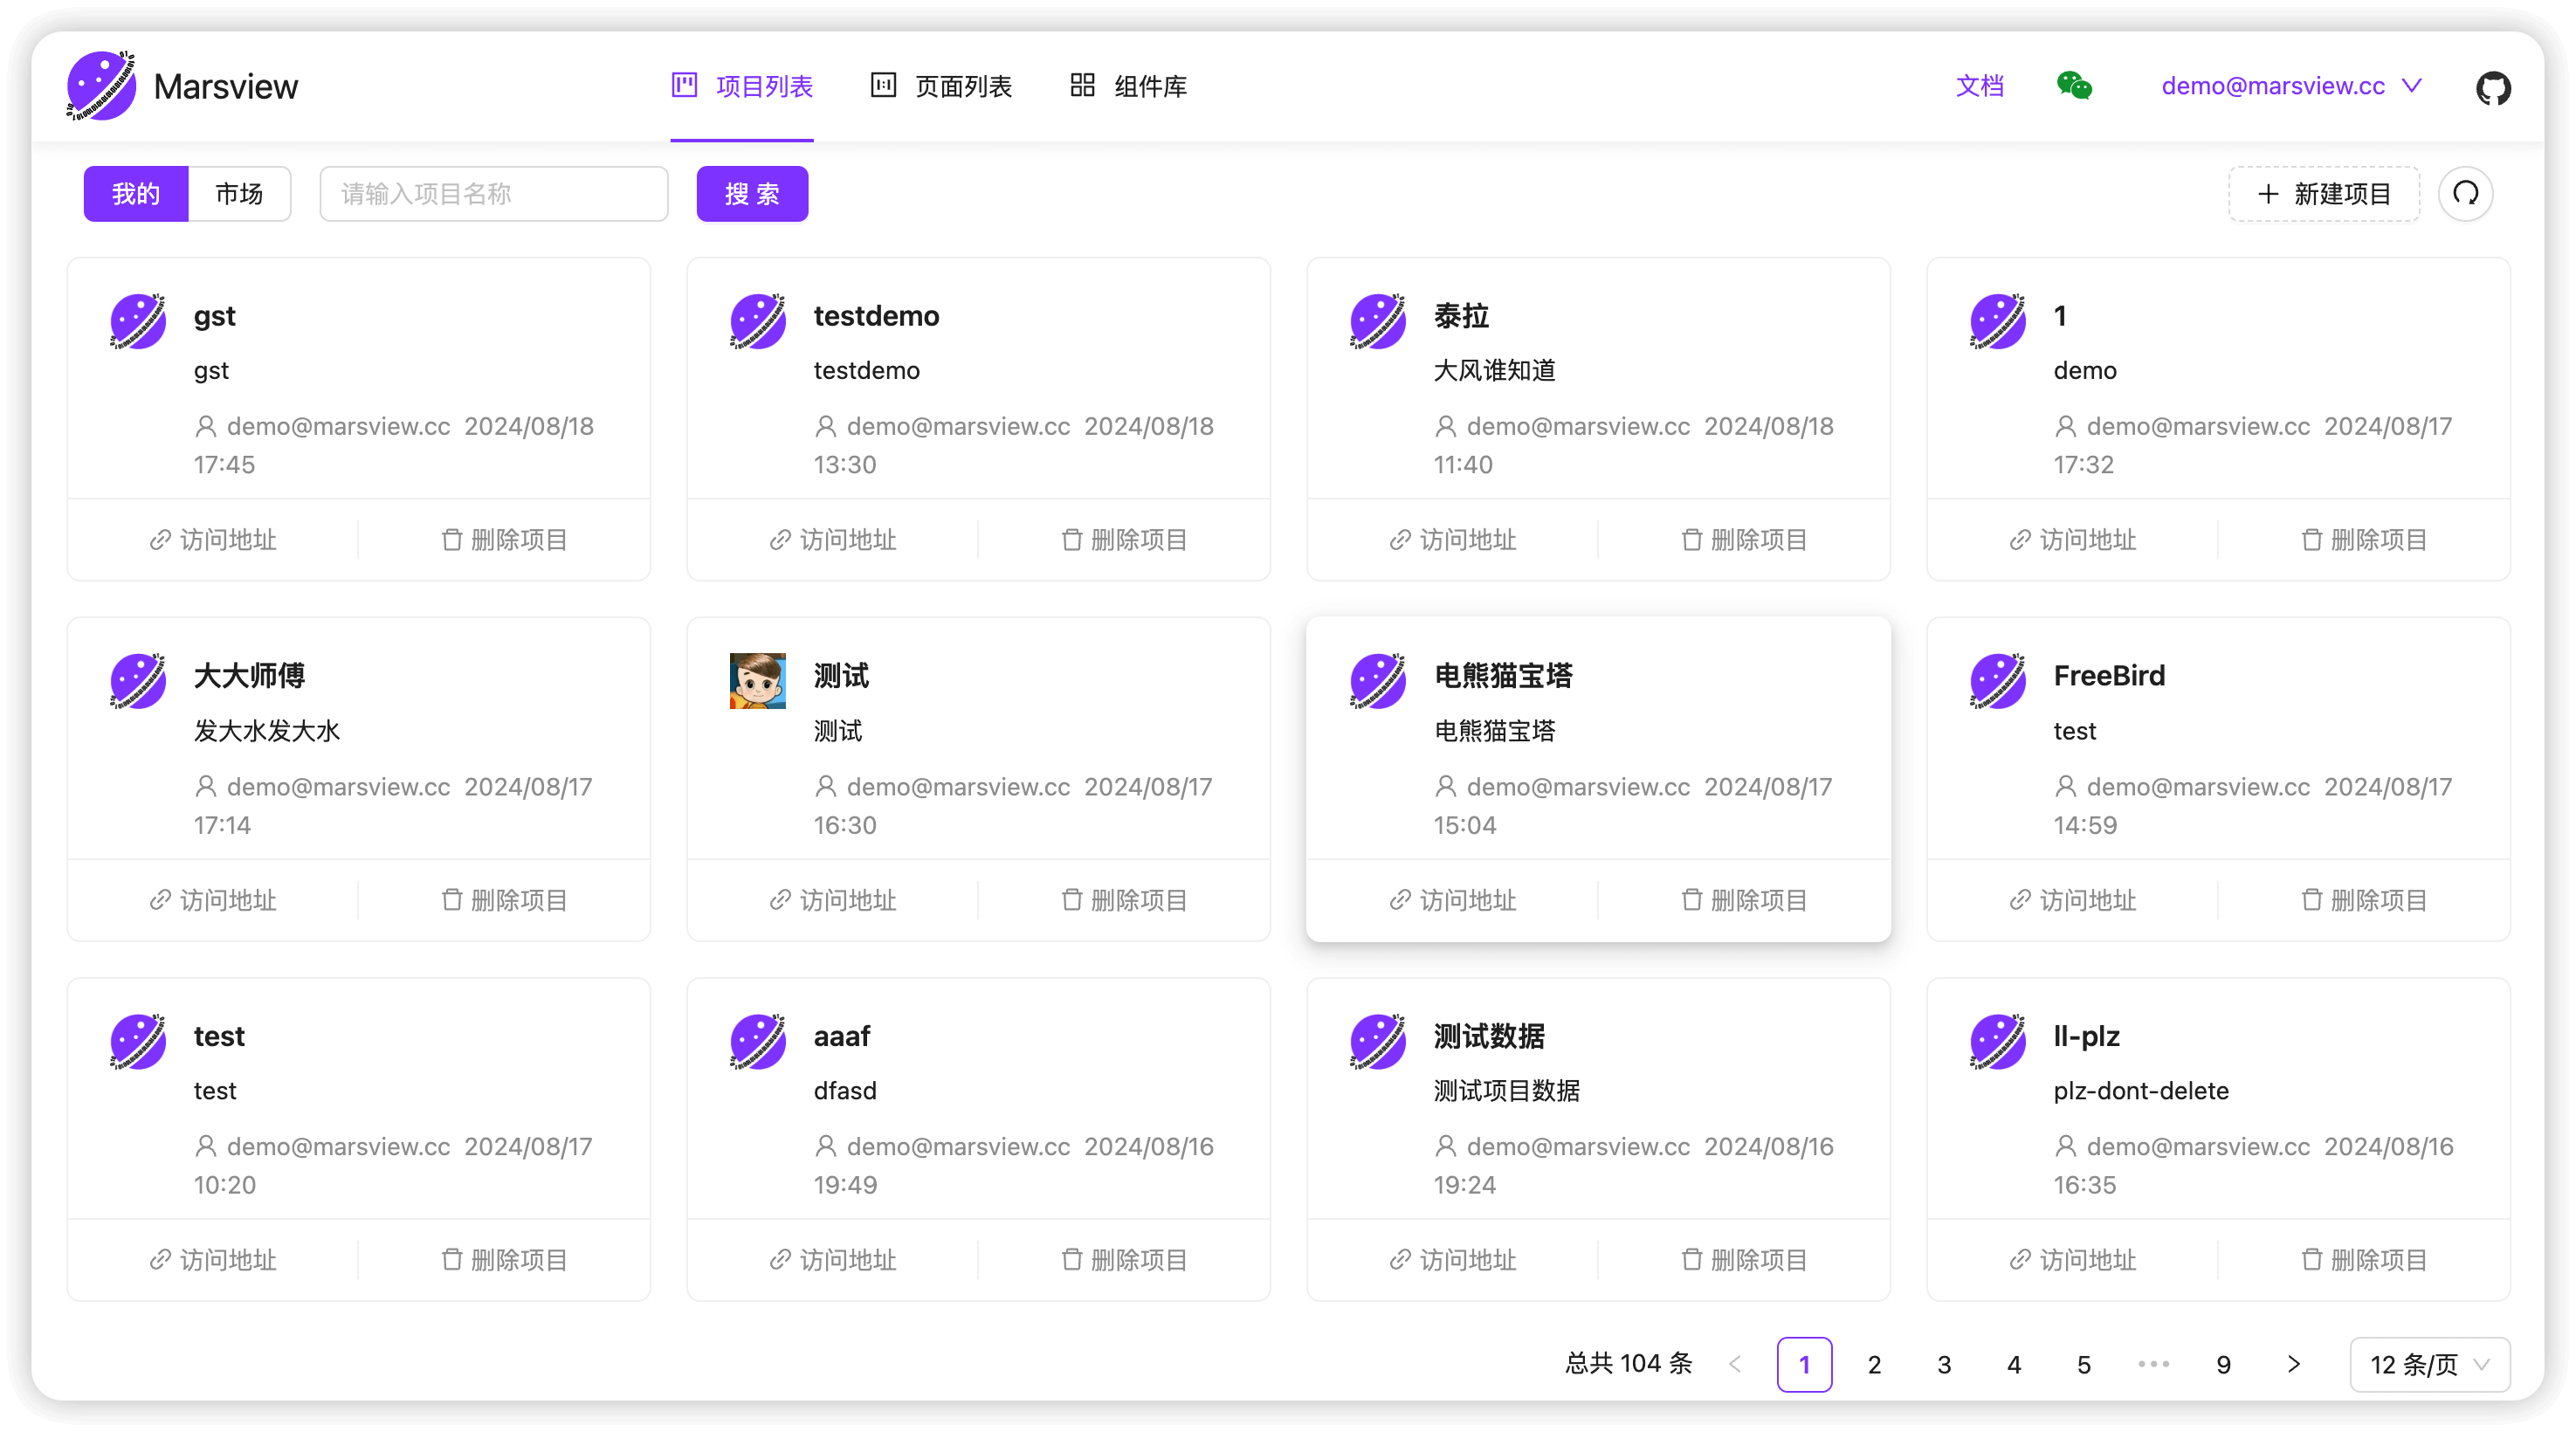Screen dimensions: 2576x1432
Task: Click 删除项目 on the 大大师傅 card
Action: point(504,900)
